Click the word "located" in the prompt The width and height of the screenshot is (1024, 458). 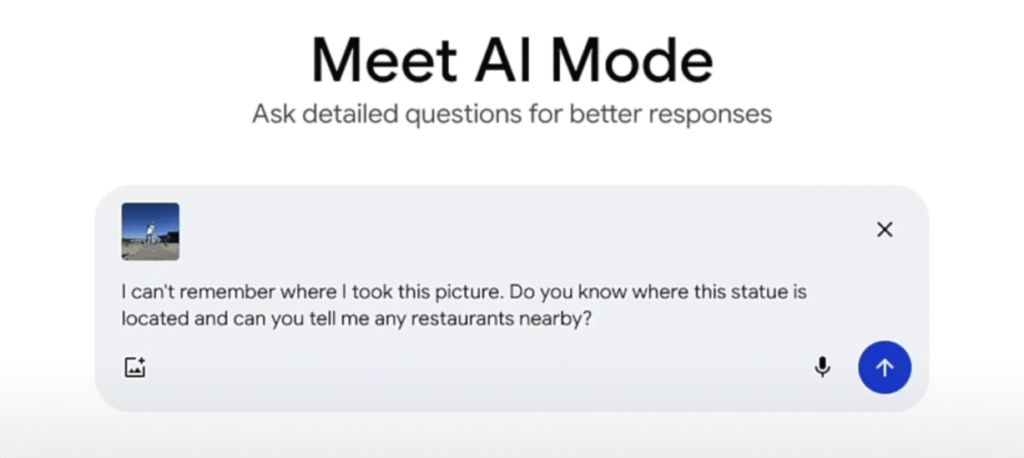(x=154, y=320)
